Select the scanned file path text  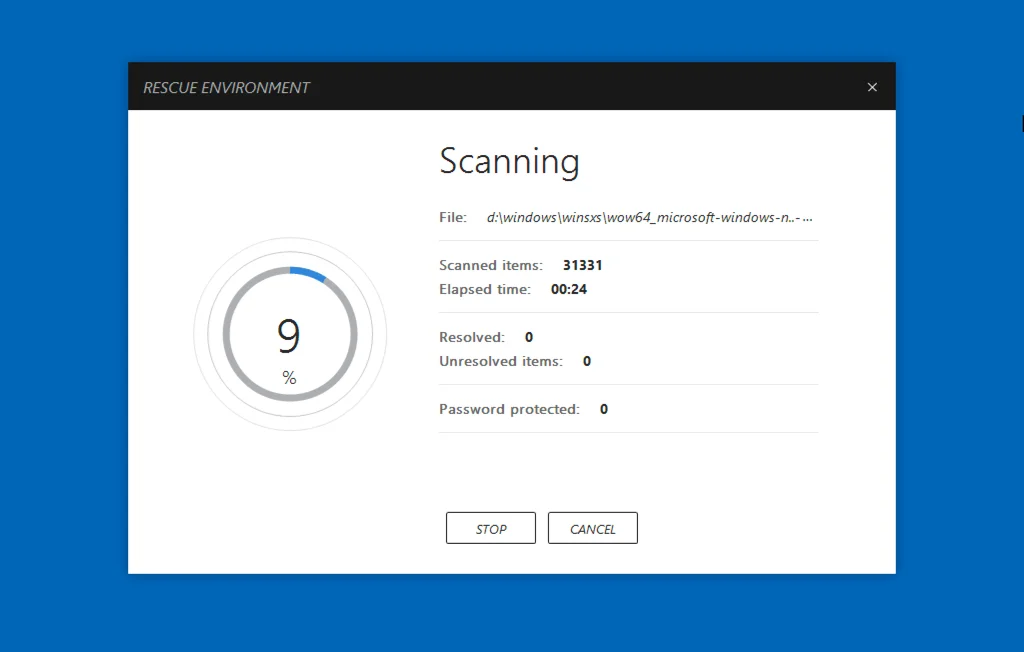649,218
